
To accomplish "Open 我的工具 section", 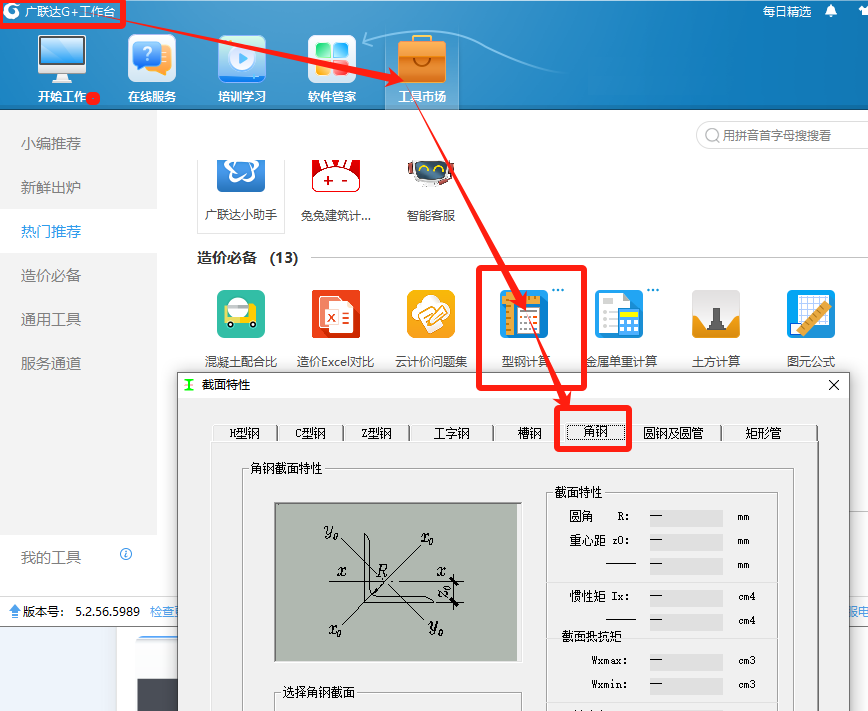I will (x=51, y=557).
